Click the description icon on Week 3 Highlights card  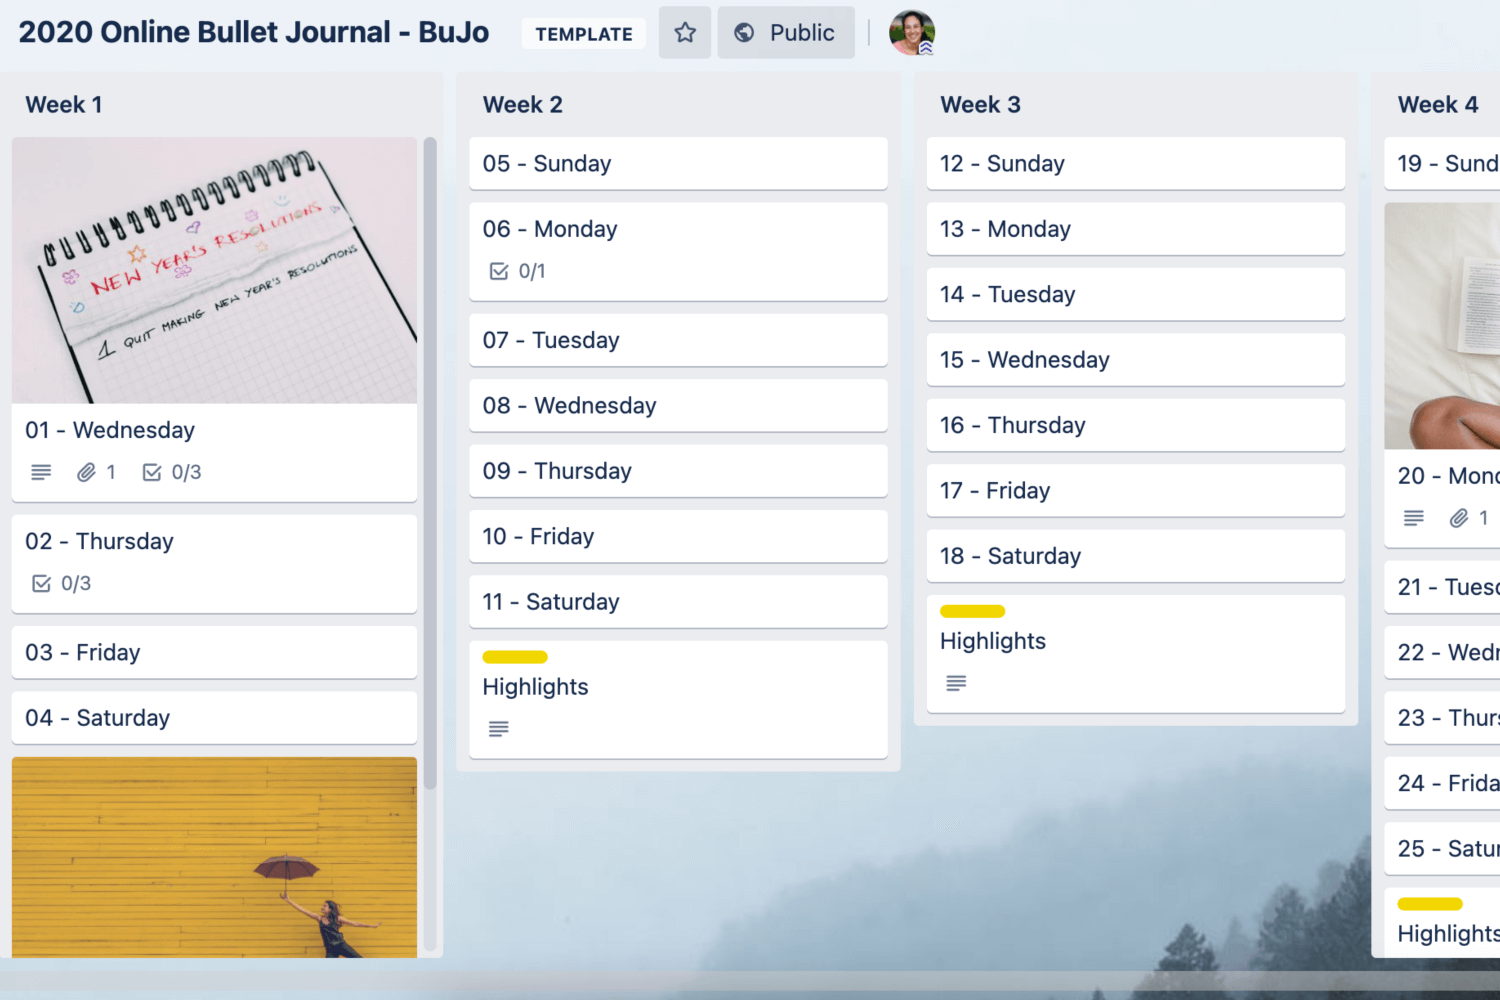956,683
